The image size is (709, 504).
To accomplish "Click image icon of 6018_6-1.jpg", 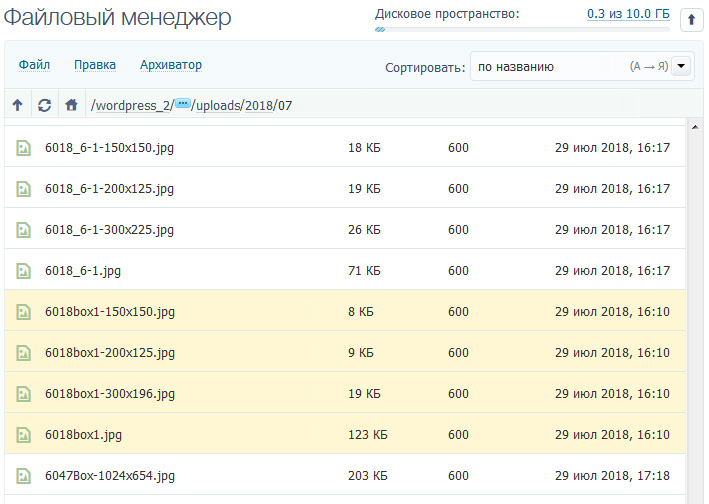I will pyautogui.click(x=24, y=271).
